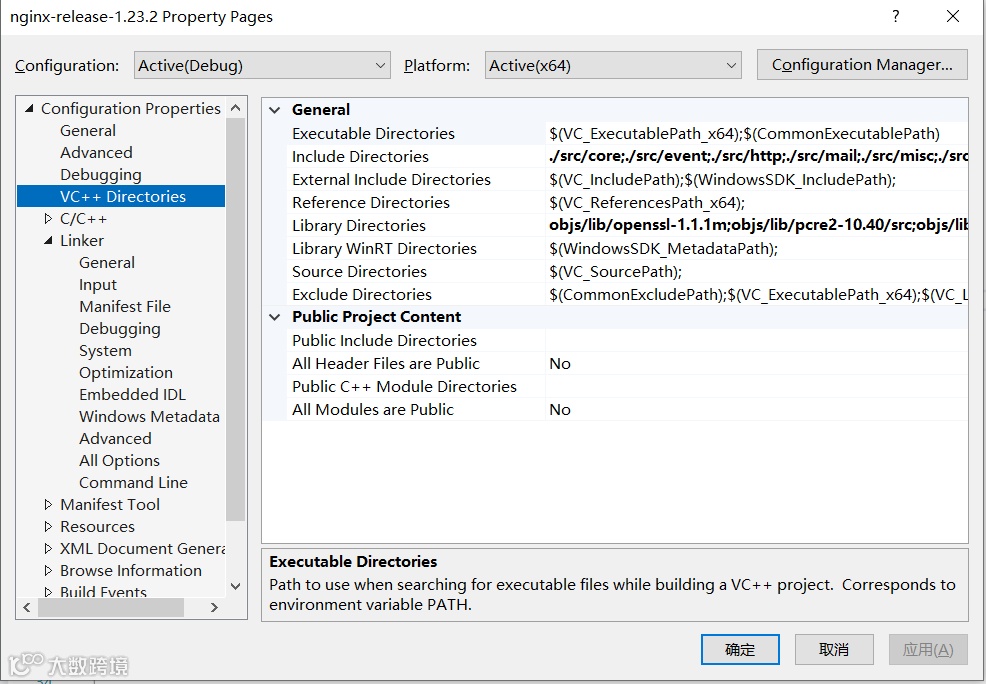
Task: Select the Browse Information tree item
Action: (131, 570)
